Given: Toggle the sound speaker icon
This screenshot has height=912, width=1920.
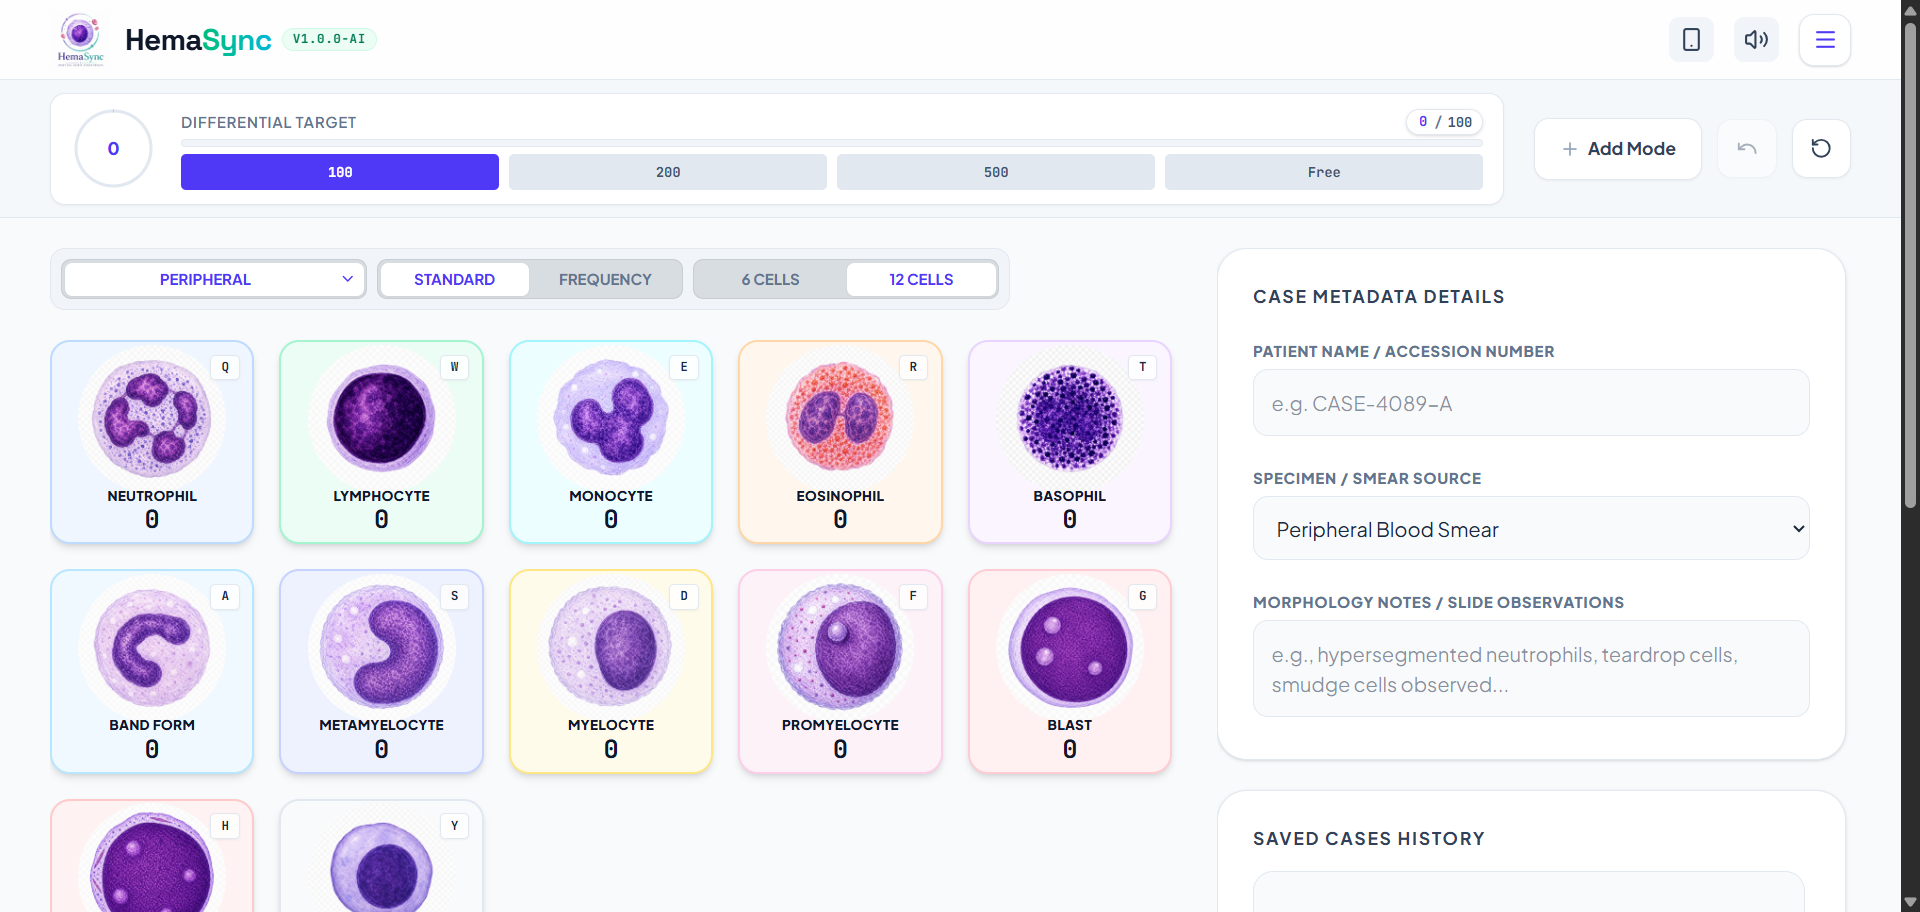Looking at the screenshot, I should tap(1756, 39).
